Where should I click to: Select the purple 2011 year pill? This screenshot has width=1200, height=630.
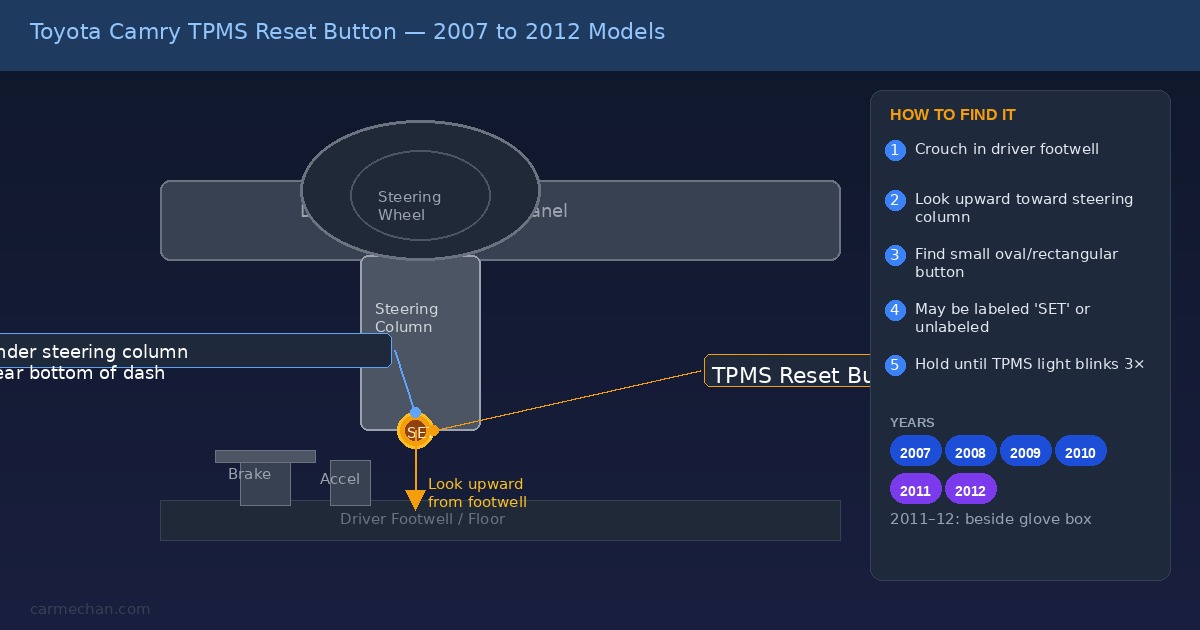click(x=915, y=490)
